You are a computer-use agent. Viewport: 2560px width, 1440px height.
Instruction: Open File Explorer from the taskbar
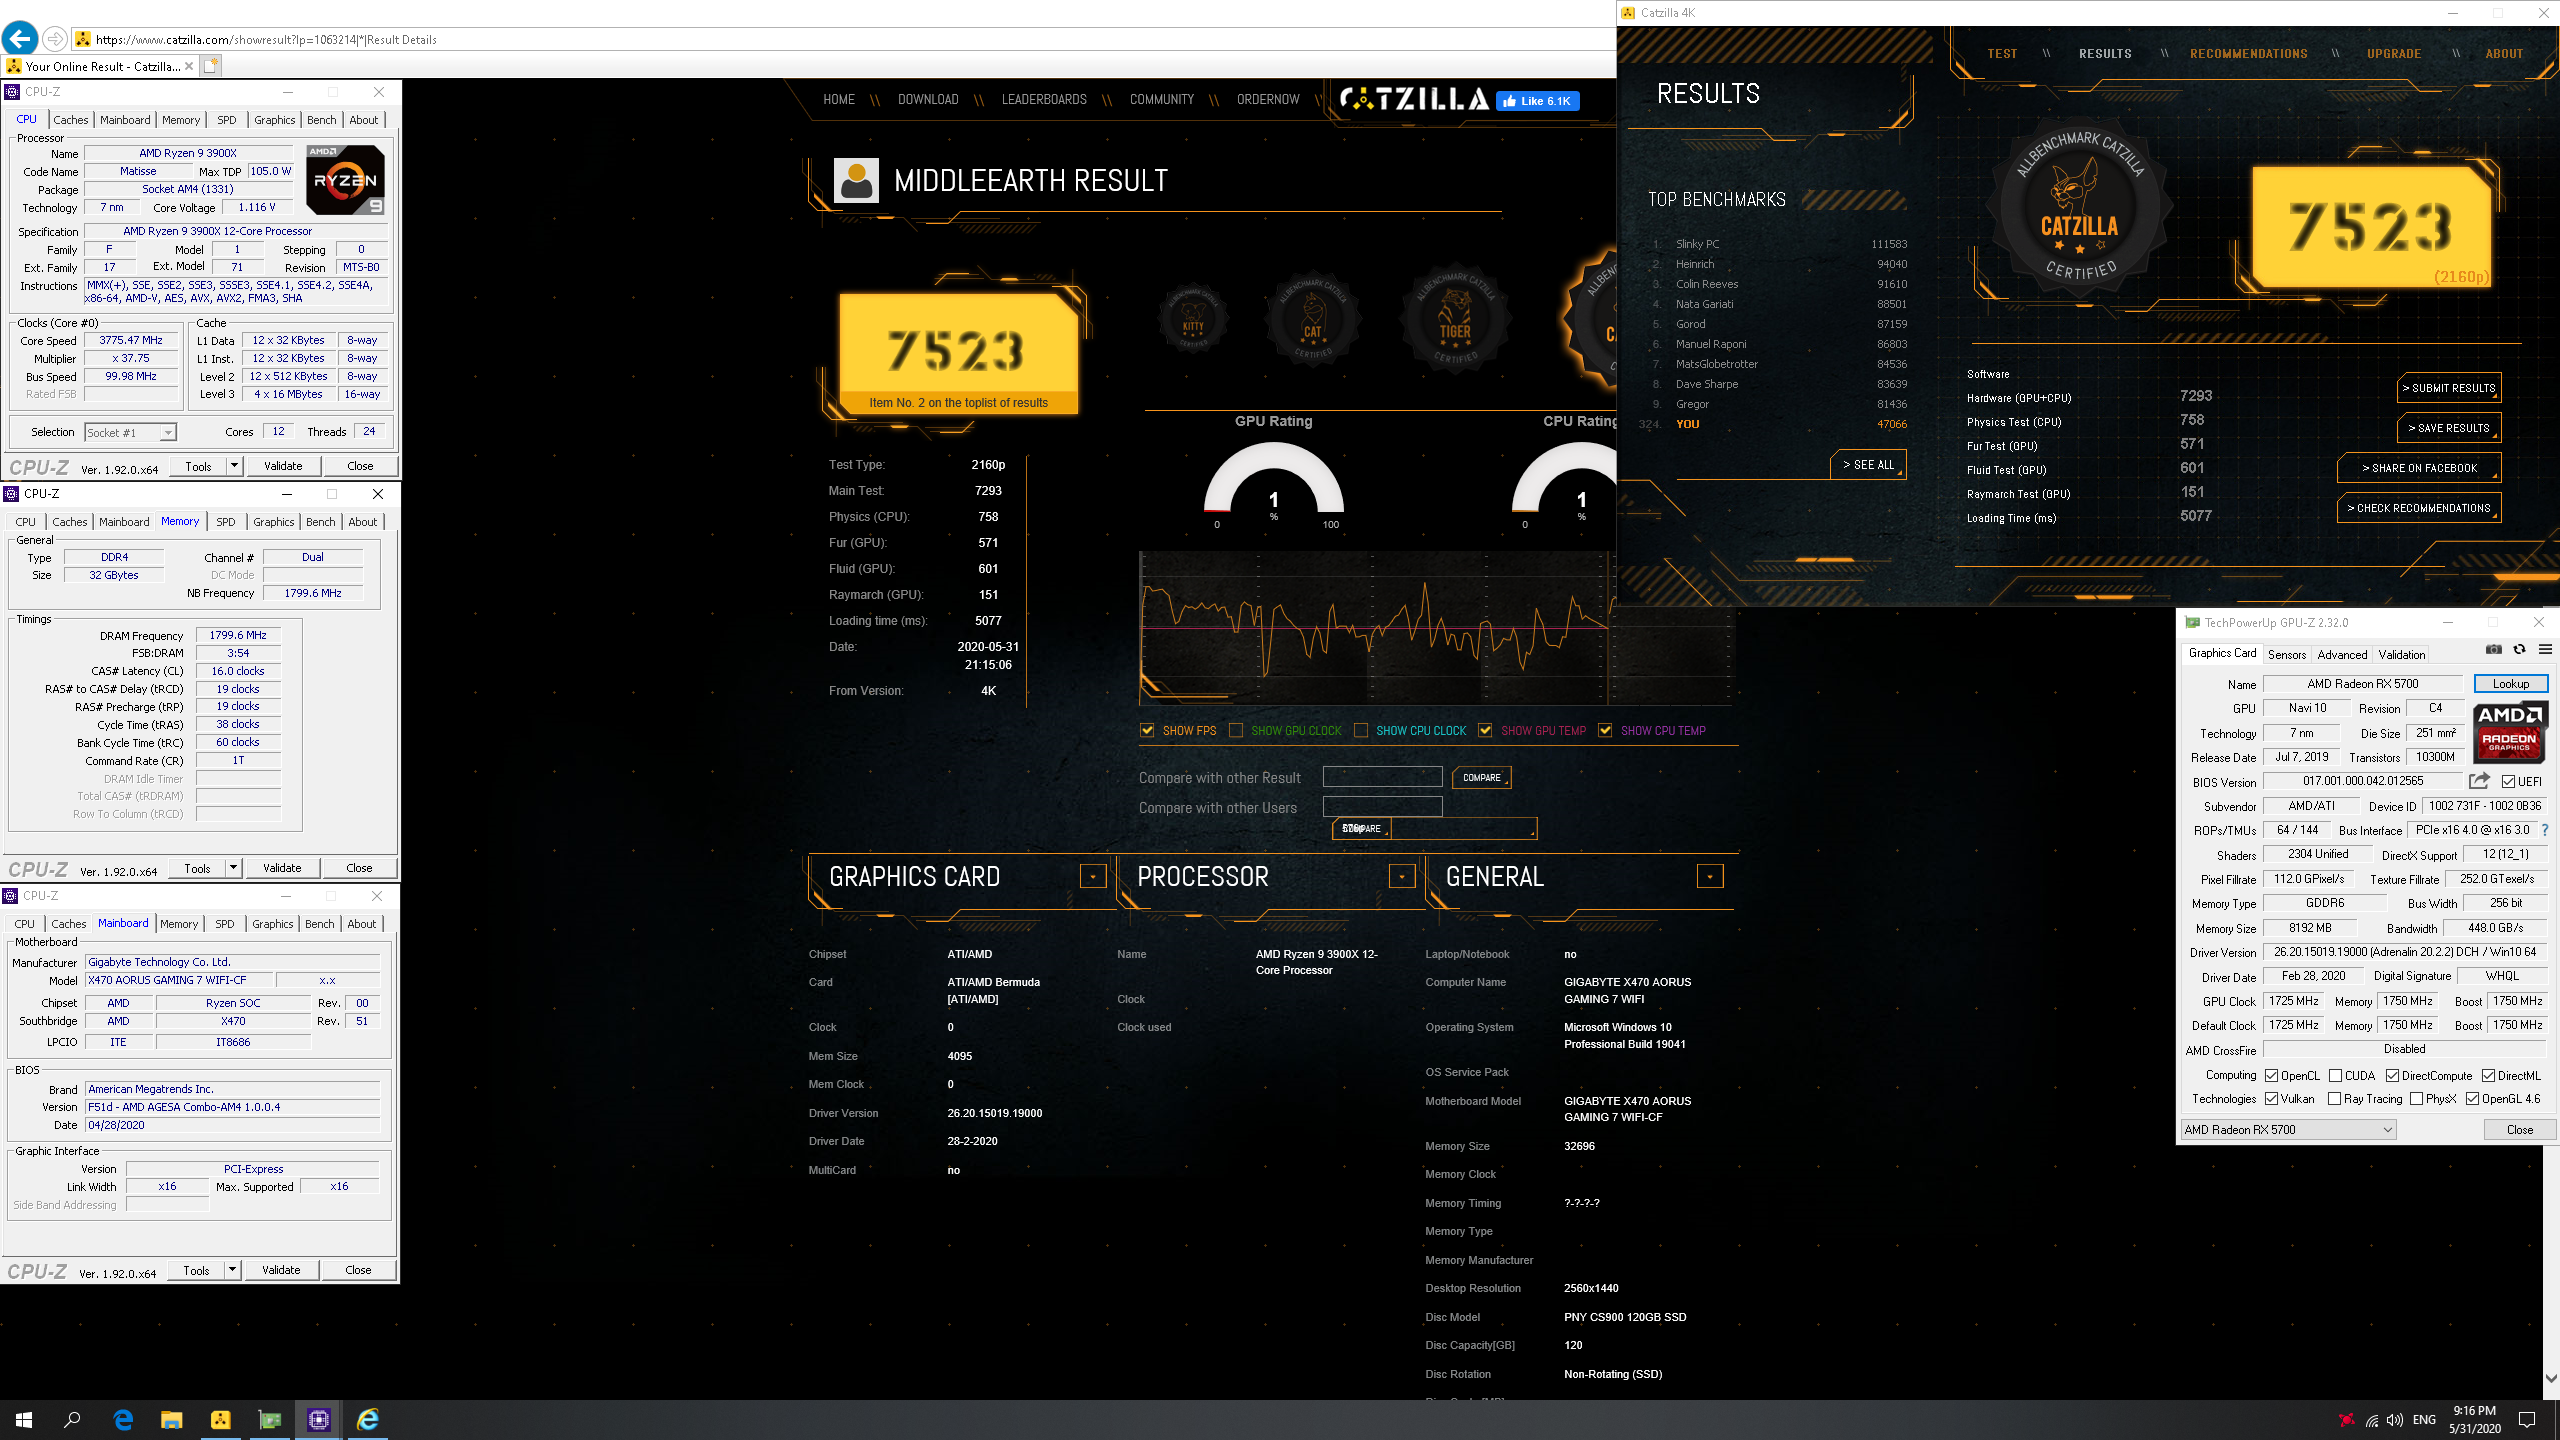click(172, 1420)
